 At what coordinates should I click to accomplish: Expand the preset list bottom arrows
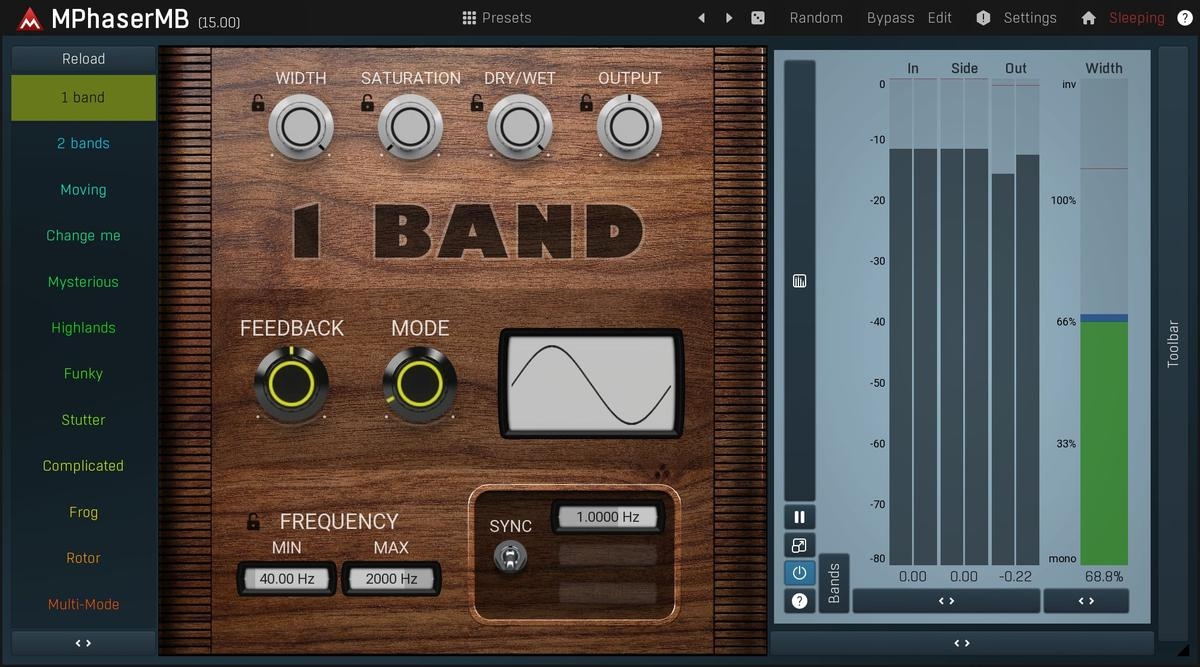click(83, 643)
